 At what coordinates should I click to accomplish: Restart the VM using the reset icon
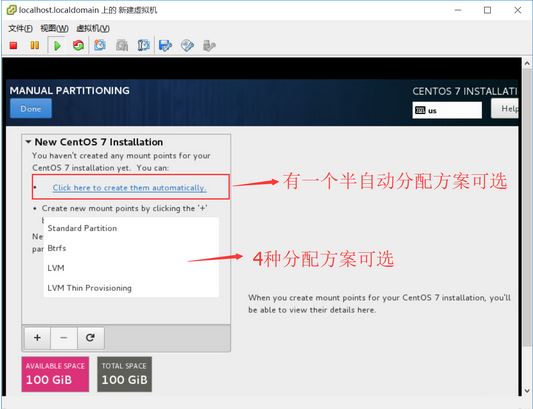[78, 45]
